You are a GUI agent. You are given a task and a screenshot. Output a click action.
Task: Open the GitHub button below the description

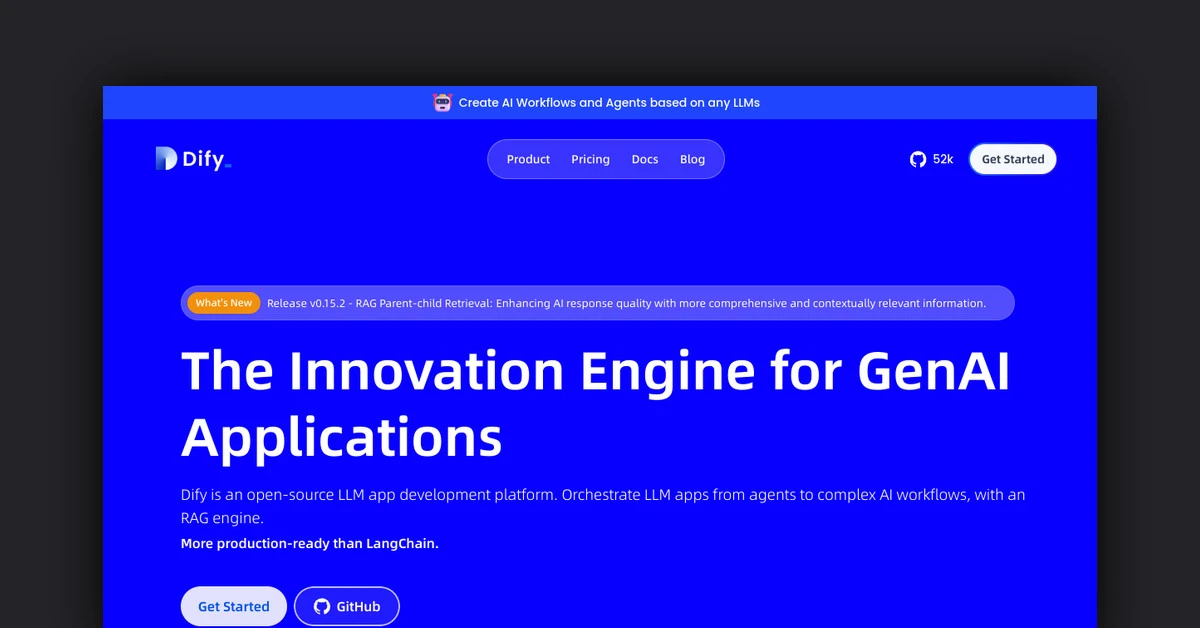pyautogui.click(x=347, y=606)
